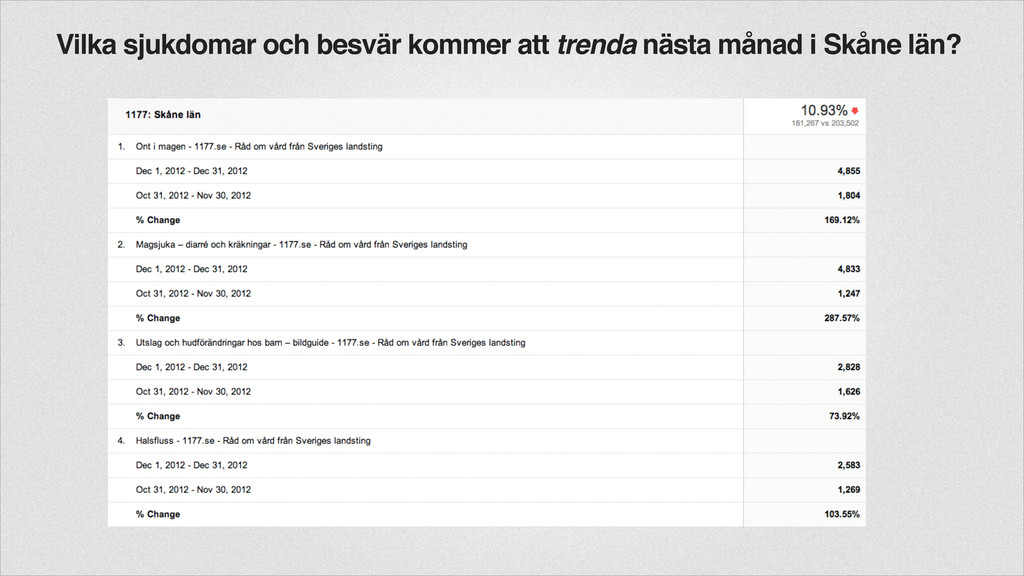
Task: Click the 4,855 December visits value
Action: pos(849,171)
